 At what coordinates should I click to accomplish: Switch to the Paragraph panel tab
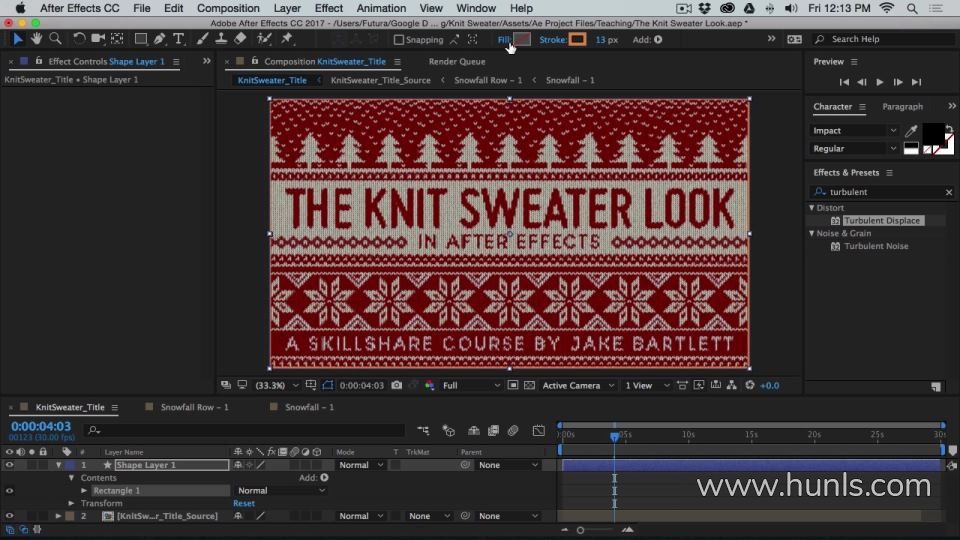click(902, 107)
